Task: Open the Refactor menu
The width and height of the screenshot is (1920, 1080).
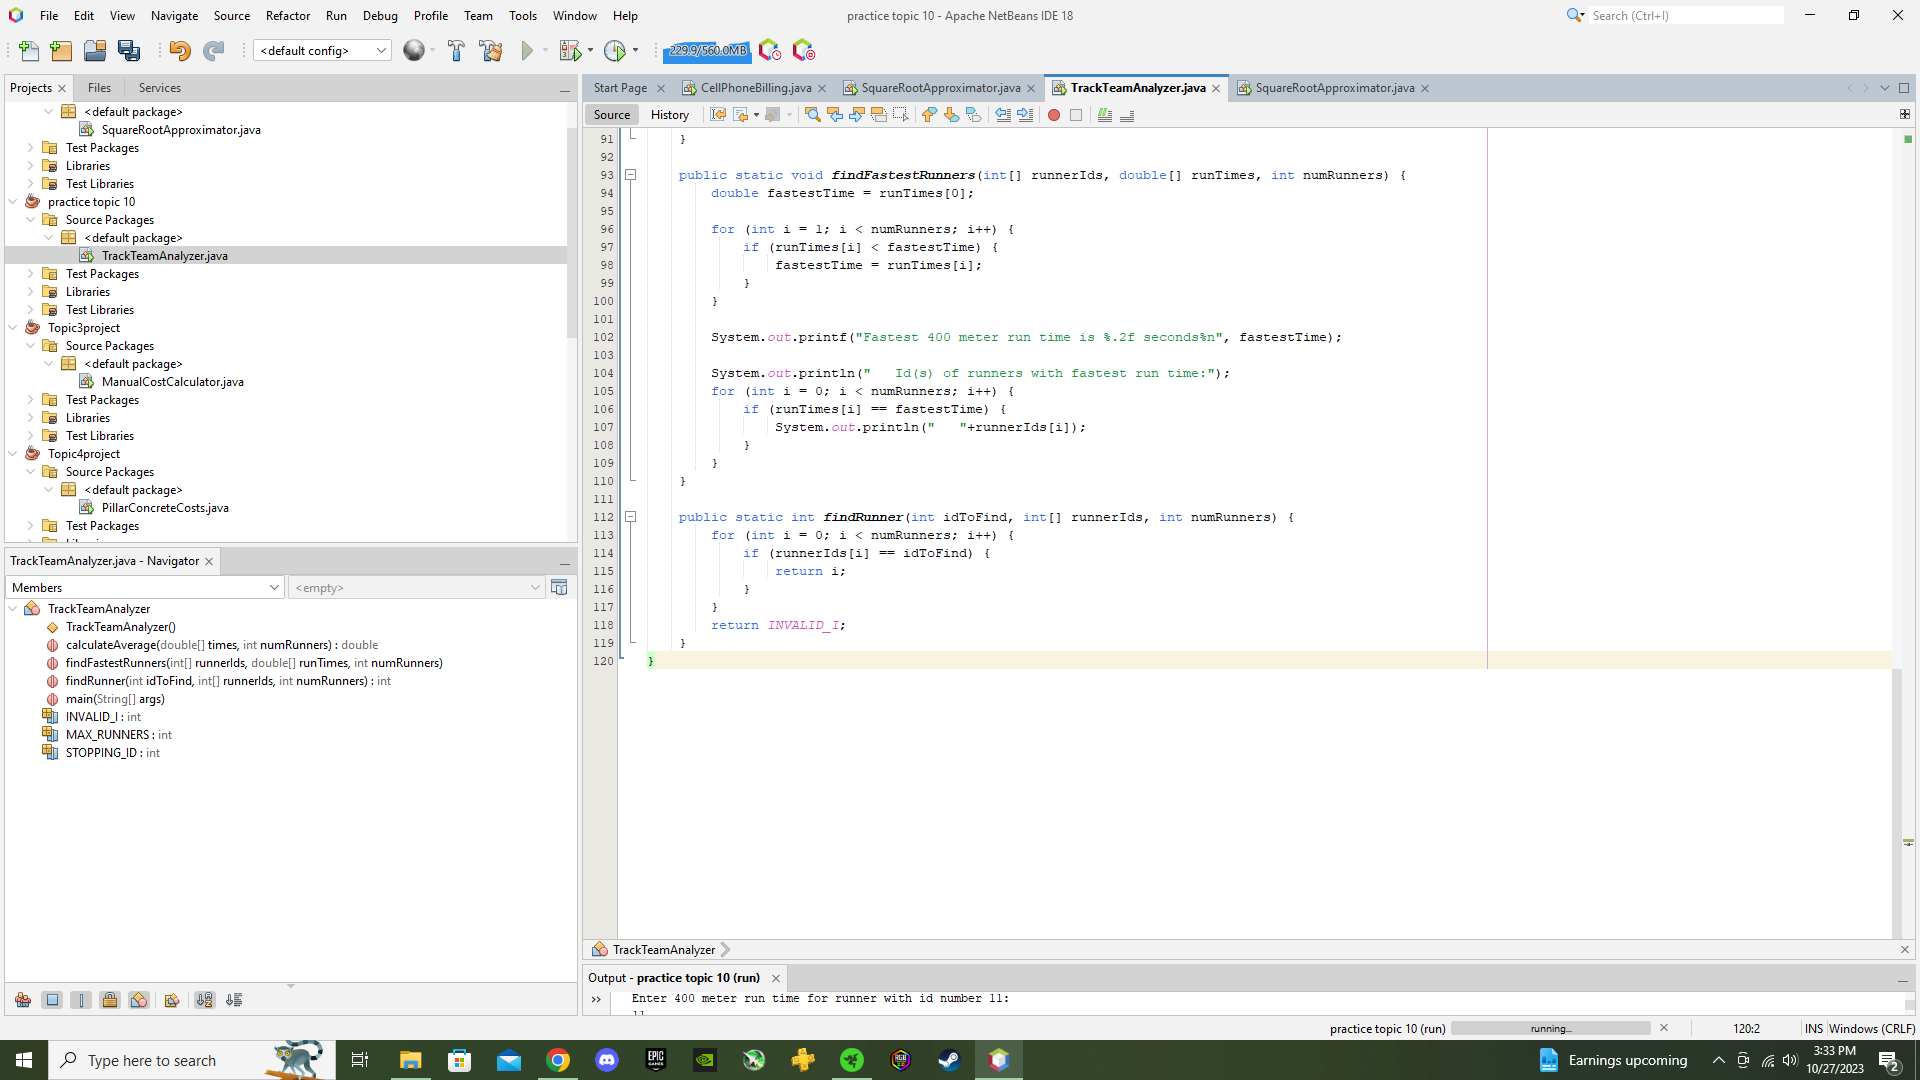Action: coord(288,15)
